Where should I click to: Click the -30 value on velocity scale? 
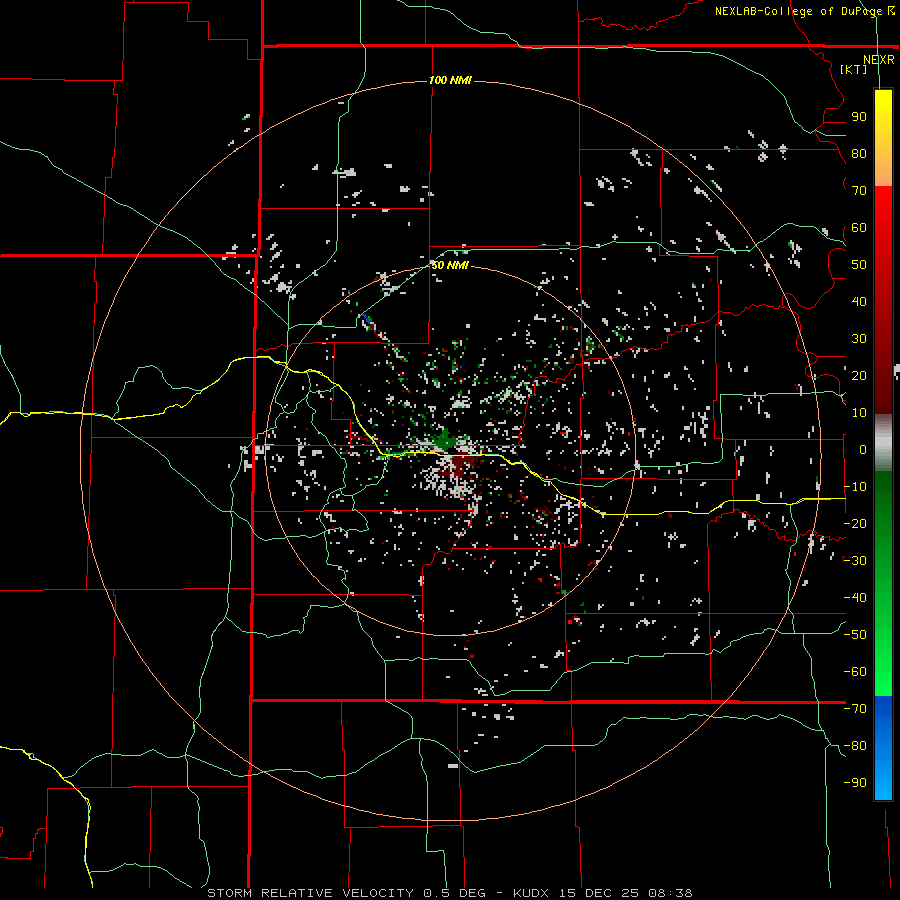pyautogui.click(x=855, y=561)
